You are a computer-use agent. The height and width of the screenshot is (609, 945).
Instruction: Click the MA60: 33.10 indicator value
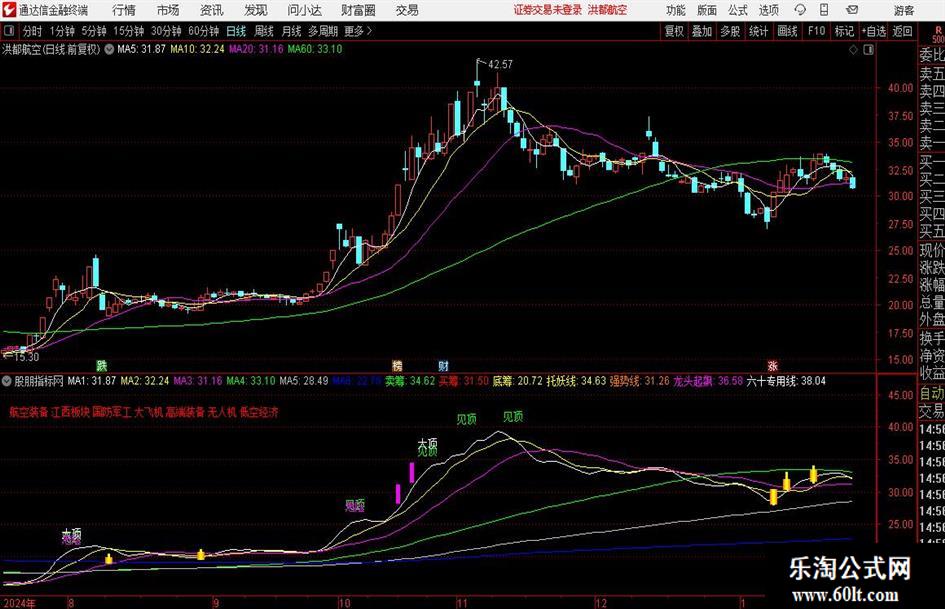(x=315, y=49)
